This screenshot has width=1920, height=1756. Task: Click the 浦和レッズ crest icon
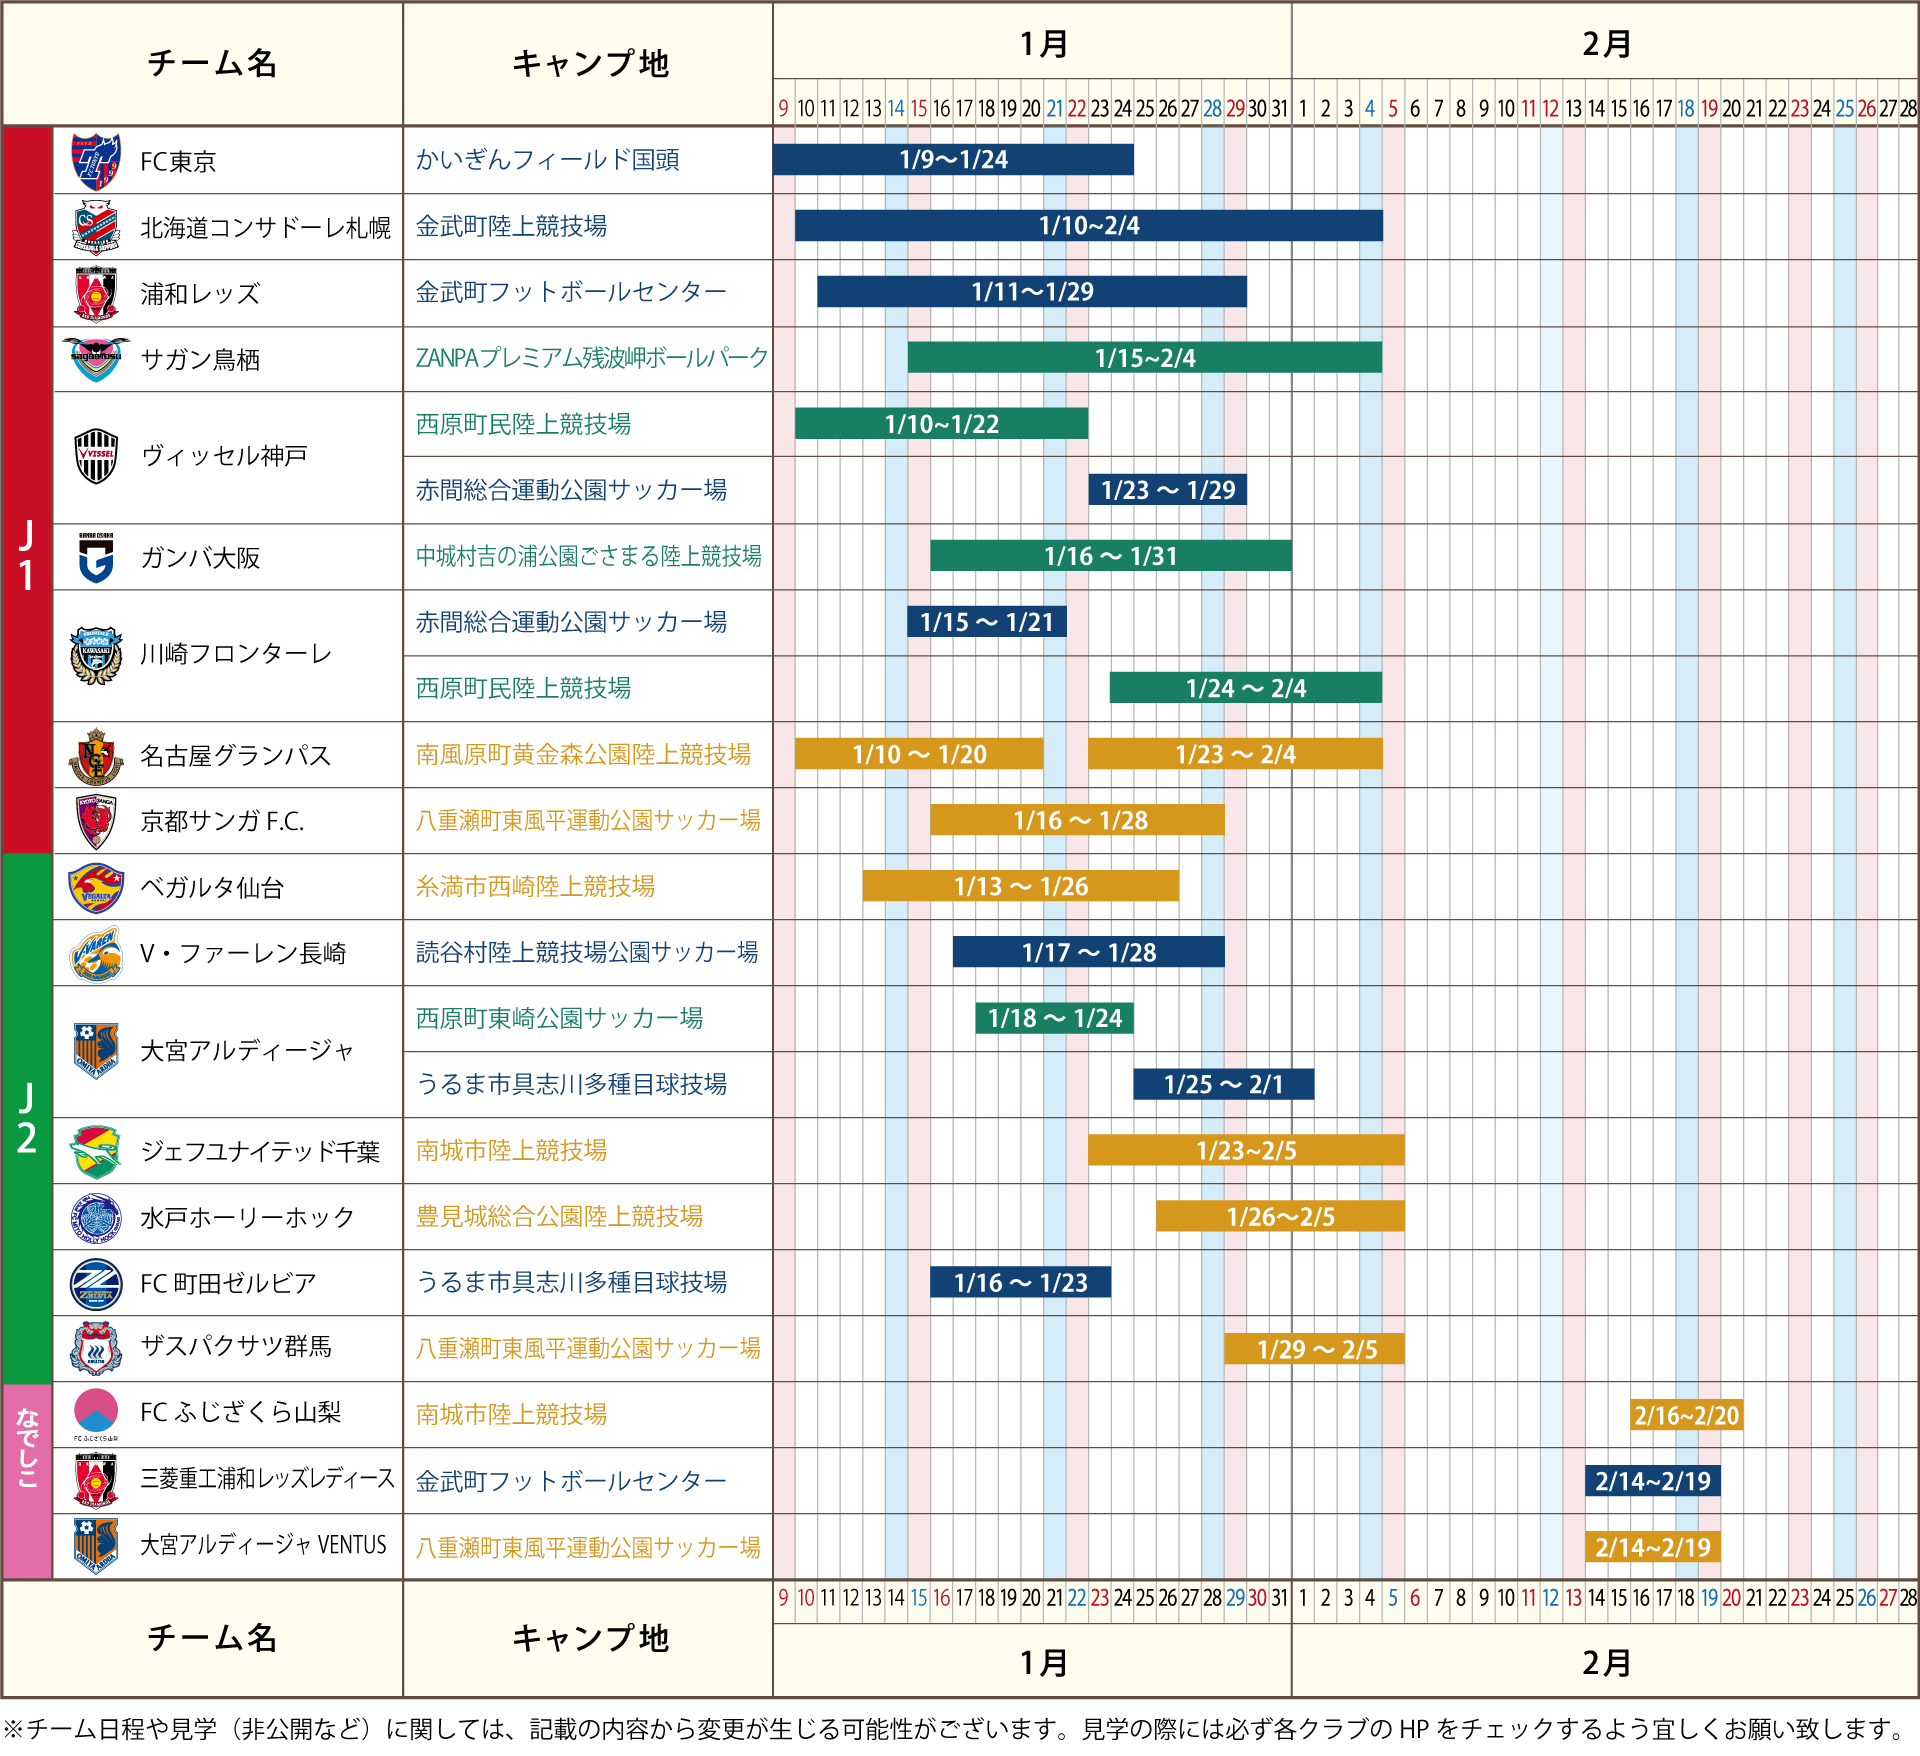[x=96, y=294]
